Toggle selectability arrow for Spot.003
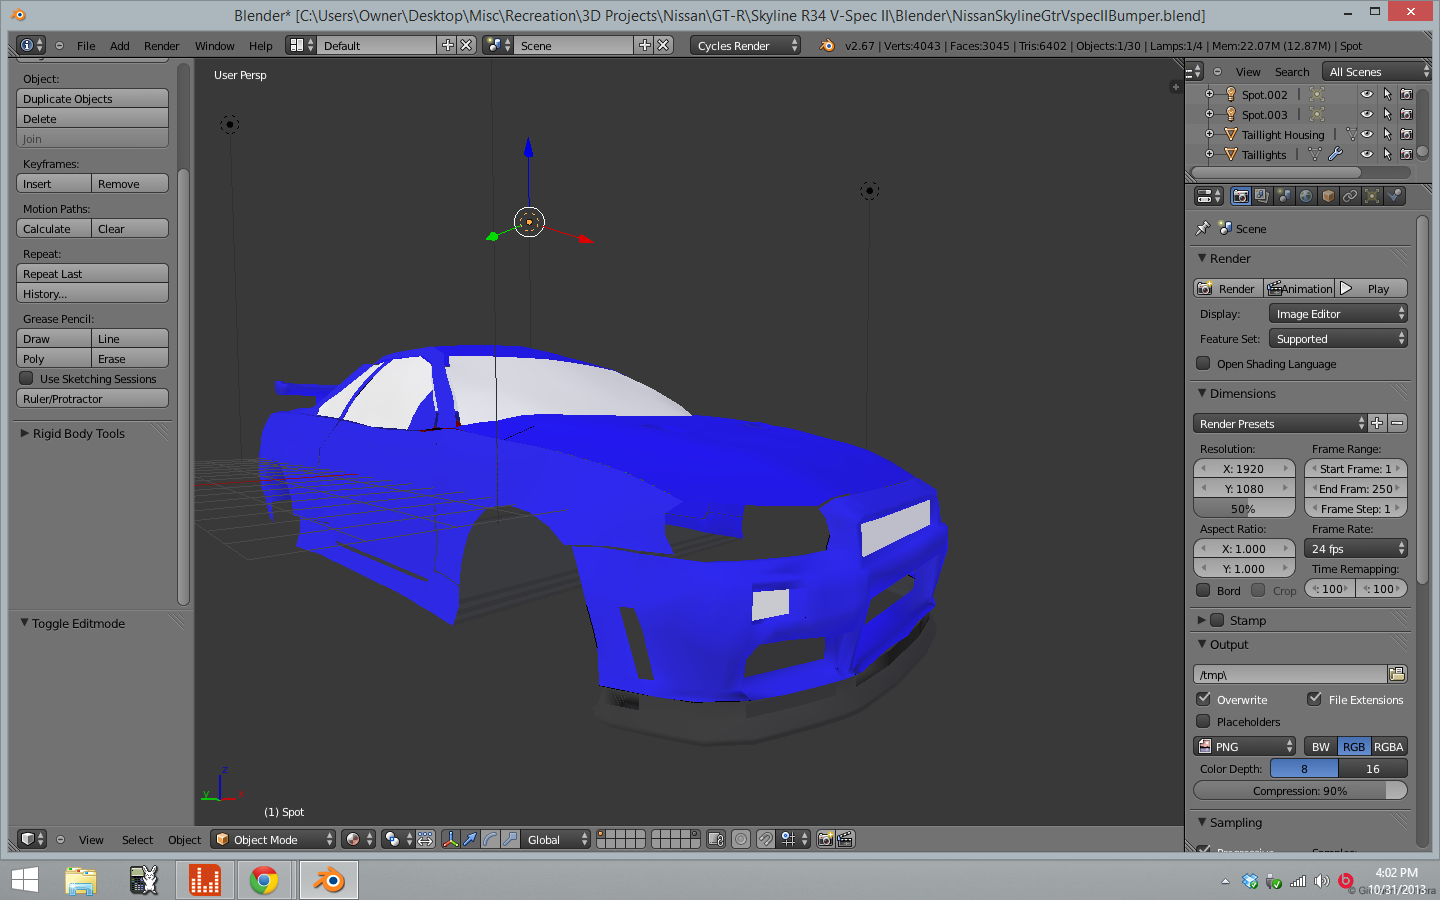The height and width of the screenshot is (900, 1440). pos(1387,114)
